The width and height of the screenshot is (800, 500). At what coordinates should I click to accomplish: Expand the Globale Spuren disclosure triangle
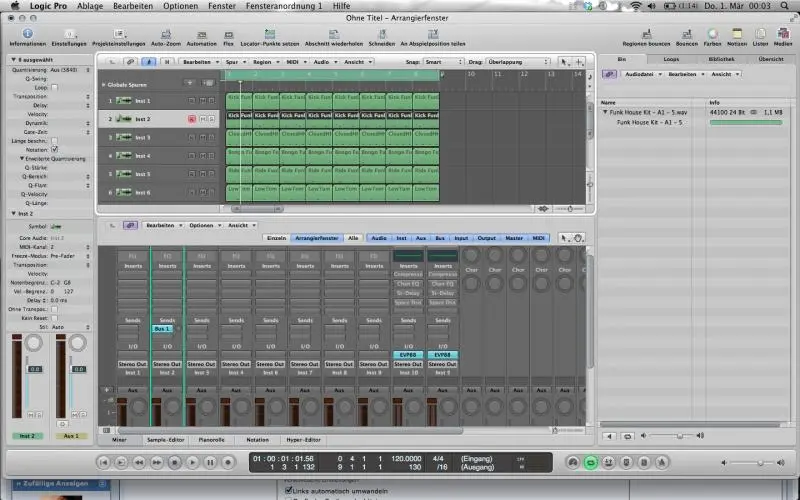tap(103, 84)
